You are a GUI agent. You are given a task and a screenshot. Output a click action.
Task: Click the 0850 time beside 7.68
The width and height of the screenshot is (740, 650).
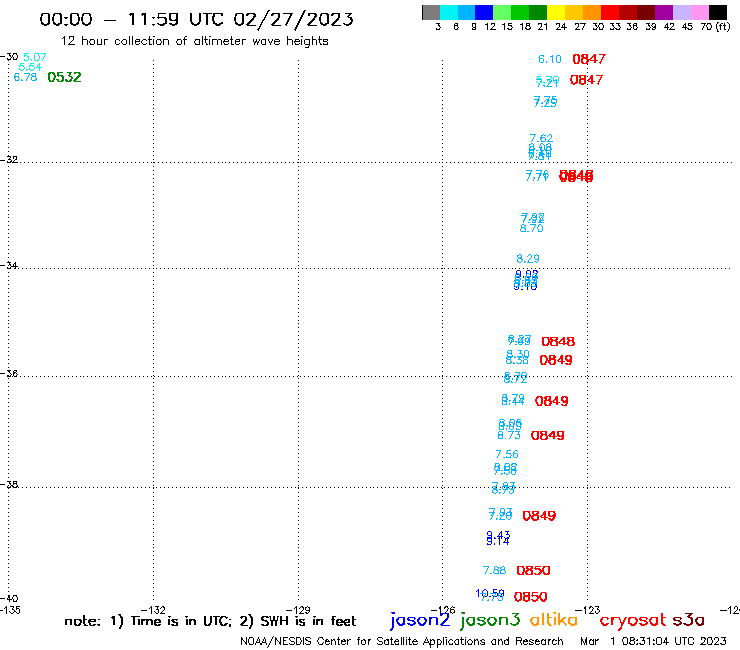click(533, 571)
